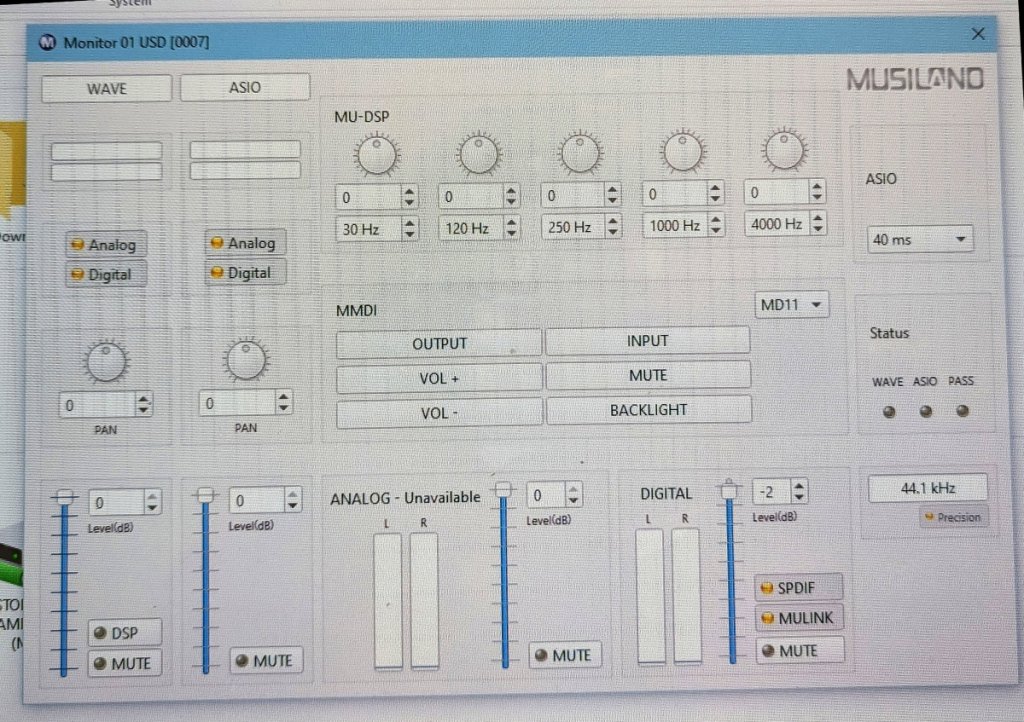1024x722 pixels.
Task: Click the MU-DSP knob above 30 Hz
Action: coord(377,155)
